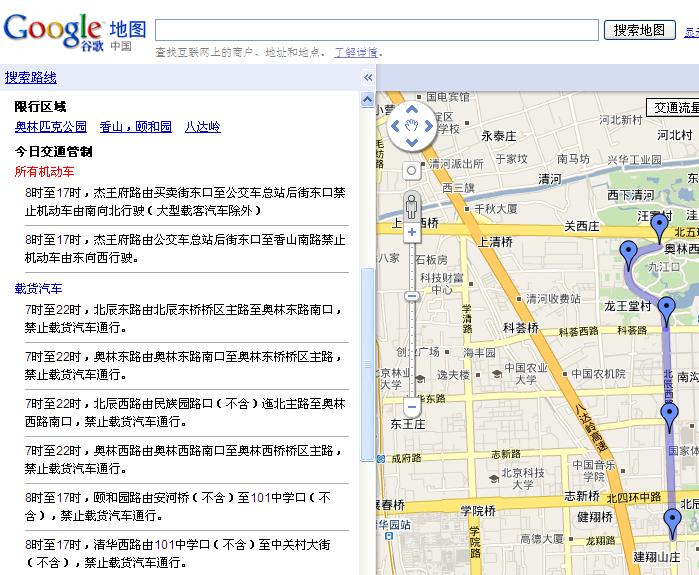Click the blue marker near 汪家村
Viewport: 699px width, 575px height.
(659, 228)
